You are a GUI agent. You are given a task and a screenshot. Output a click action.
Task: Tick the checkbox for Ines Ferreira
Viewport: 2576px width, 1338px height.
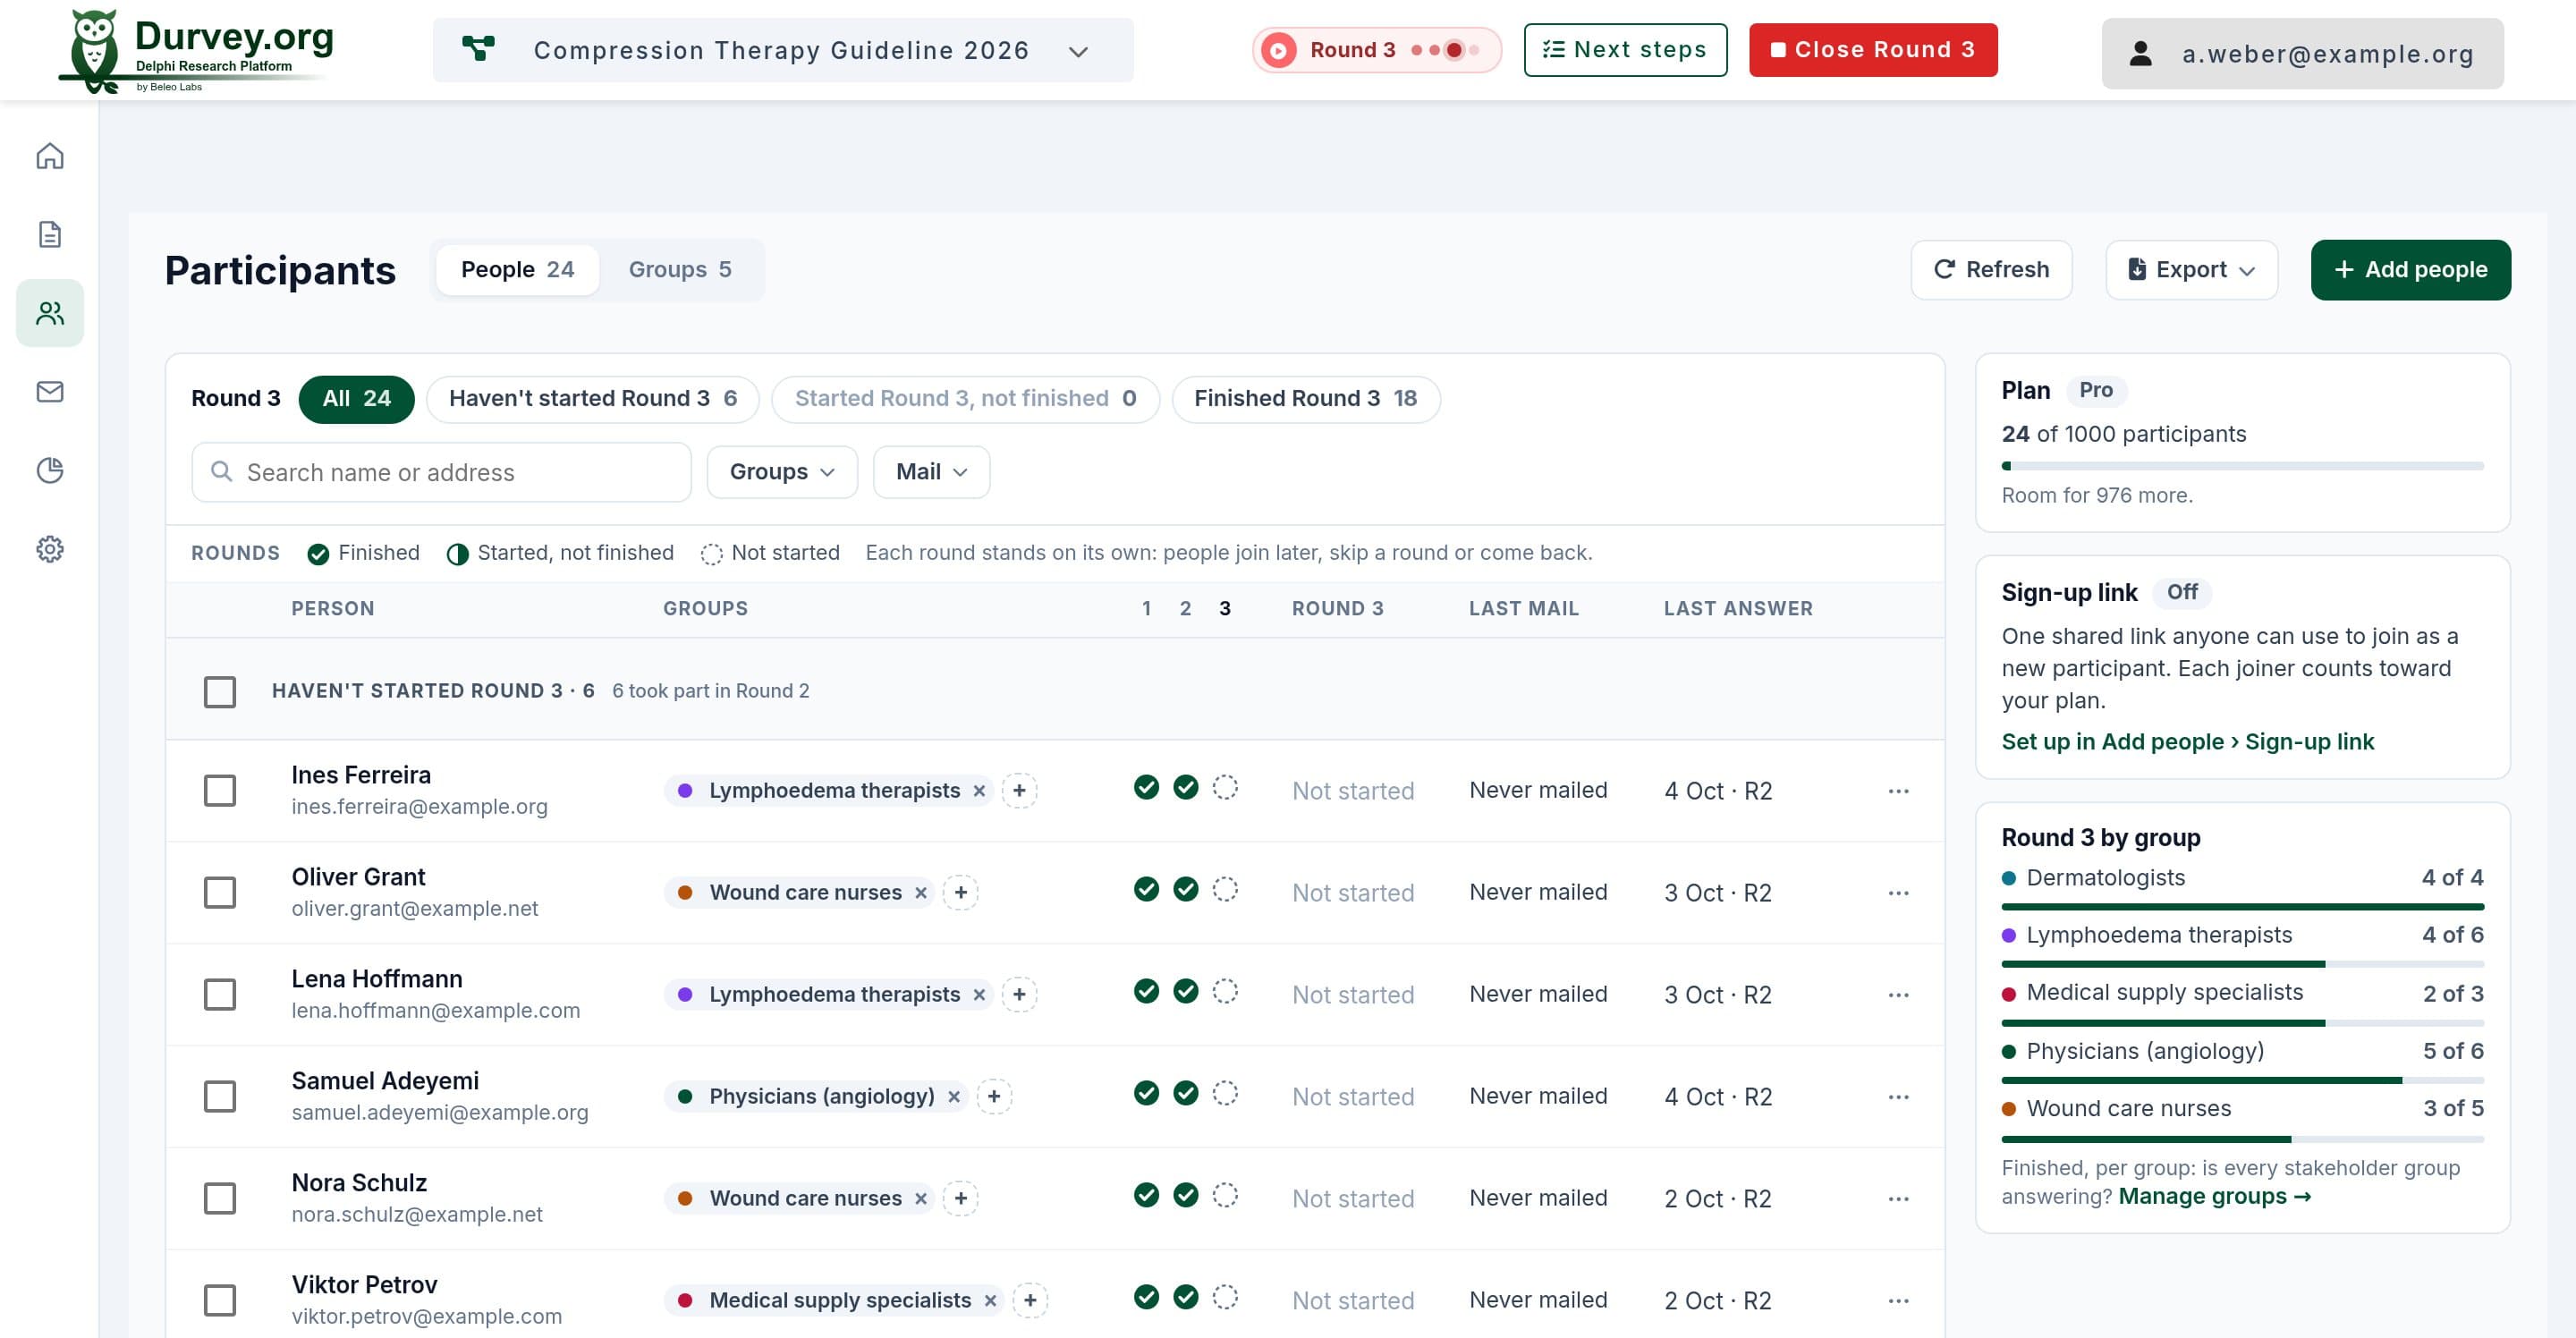220,791
